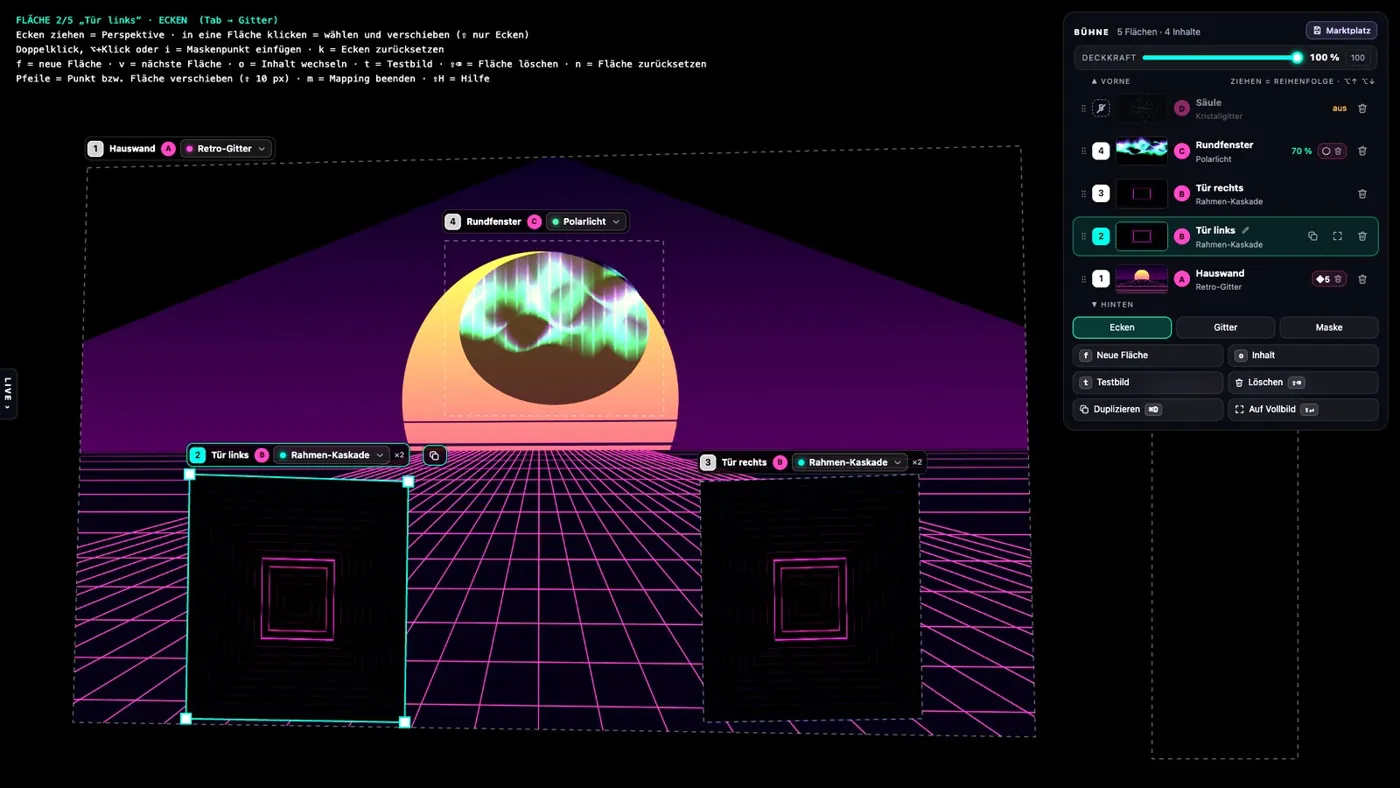Click the '3 Tür rechts' label on the canvas
The width and height of the screenshot is (1400, 788).
(x=735, y=463)
